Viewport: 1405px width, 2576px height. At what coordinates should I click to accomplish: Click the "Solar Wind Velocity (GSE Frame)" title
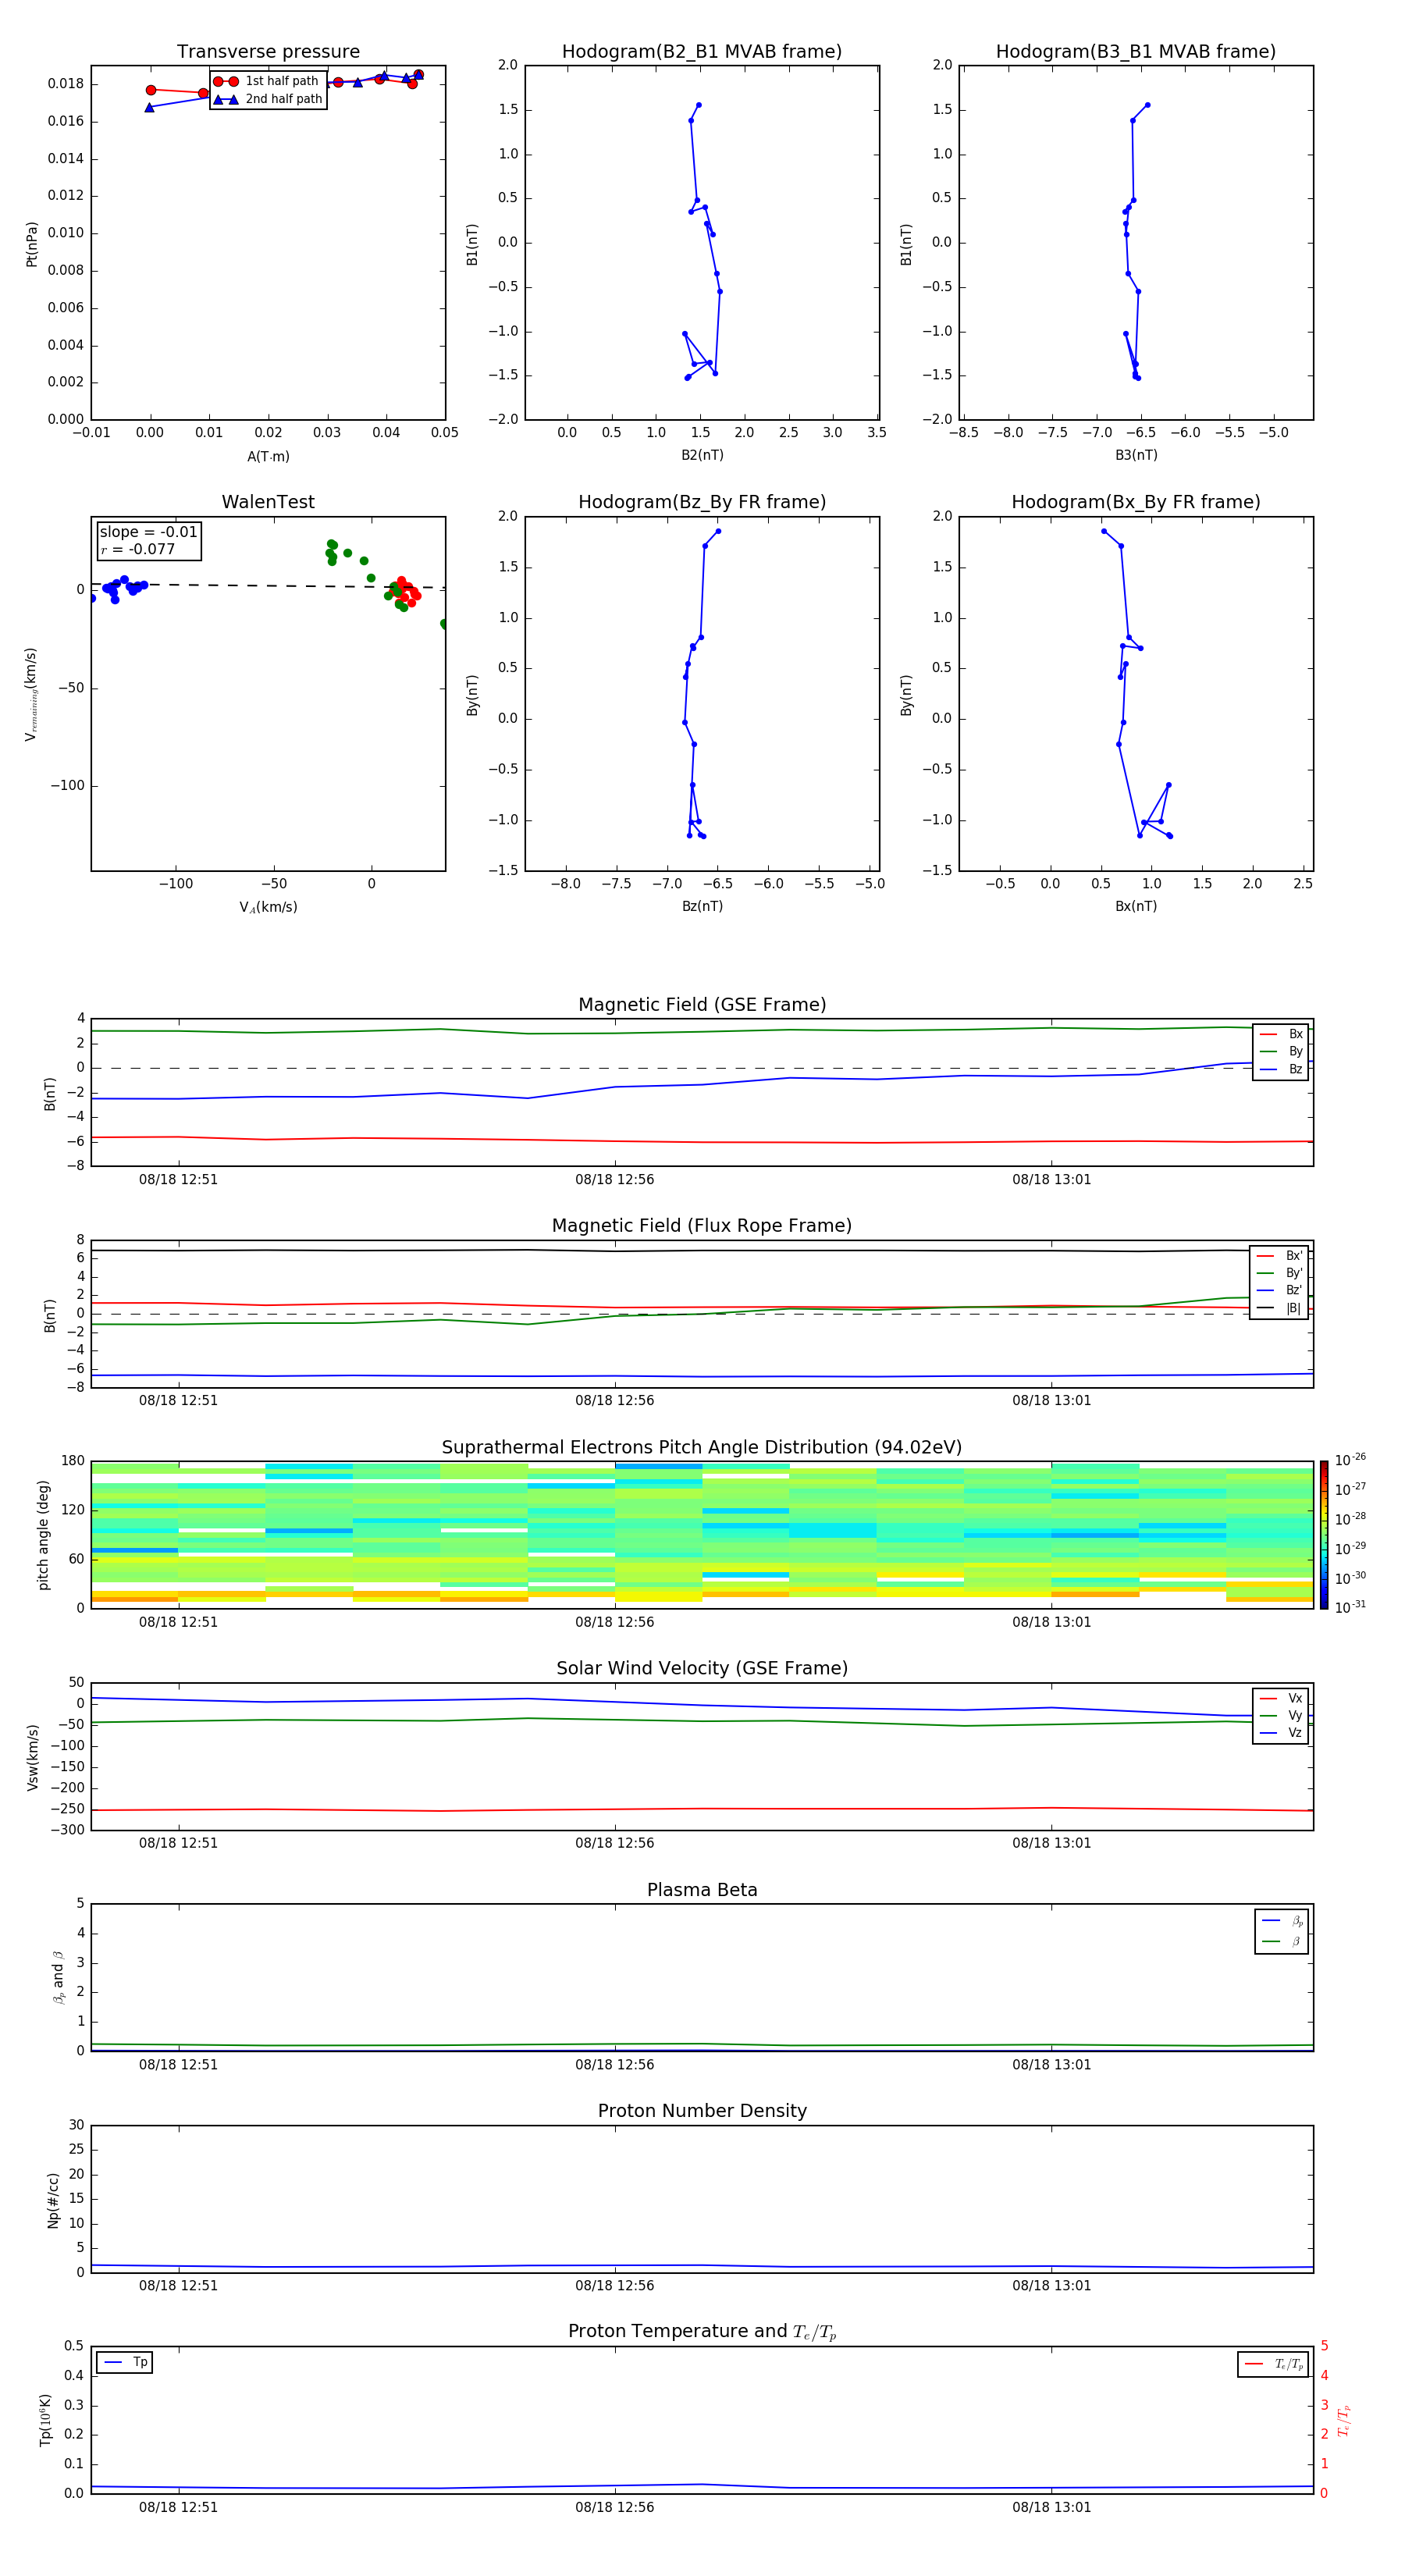(702, 1668)
